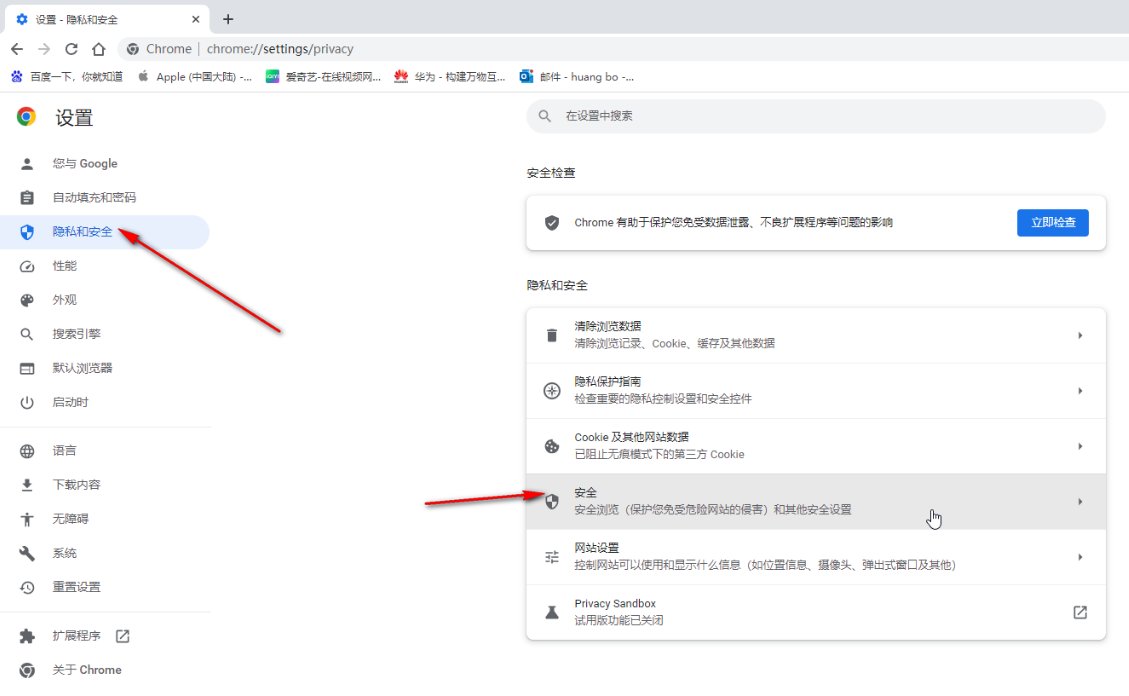Screen dimensions: 1129x696
Task: Click the palette icon for 外观
Action: coord(27,300)
